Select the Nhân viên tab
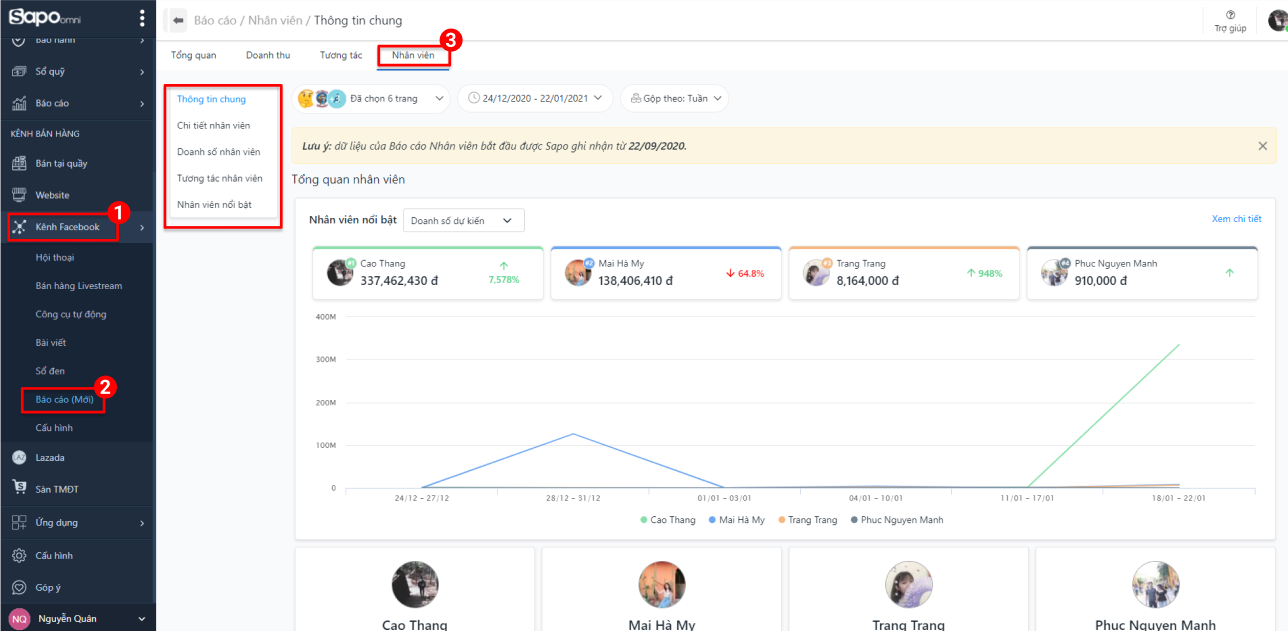The width and height of the screenshot is (1288, 631). [413, 55]
